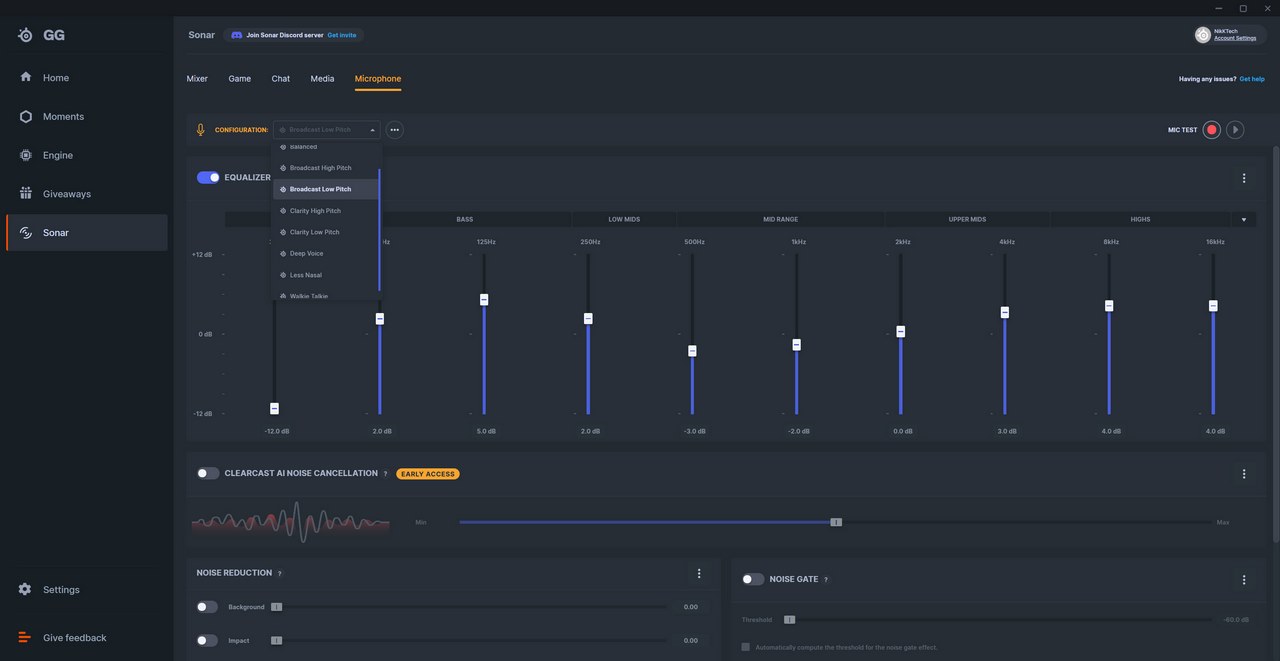Viewport: 1280px width, 661px height.
Task: Select the Sonar sidebar icon
Action: click(25, 233)
